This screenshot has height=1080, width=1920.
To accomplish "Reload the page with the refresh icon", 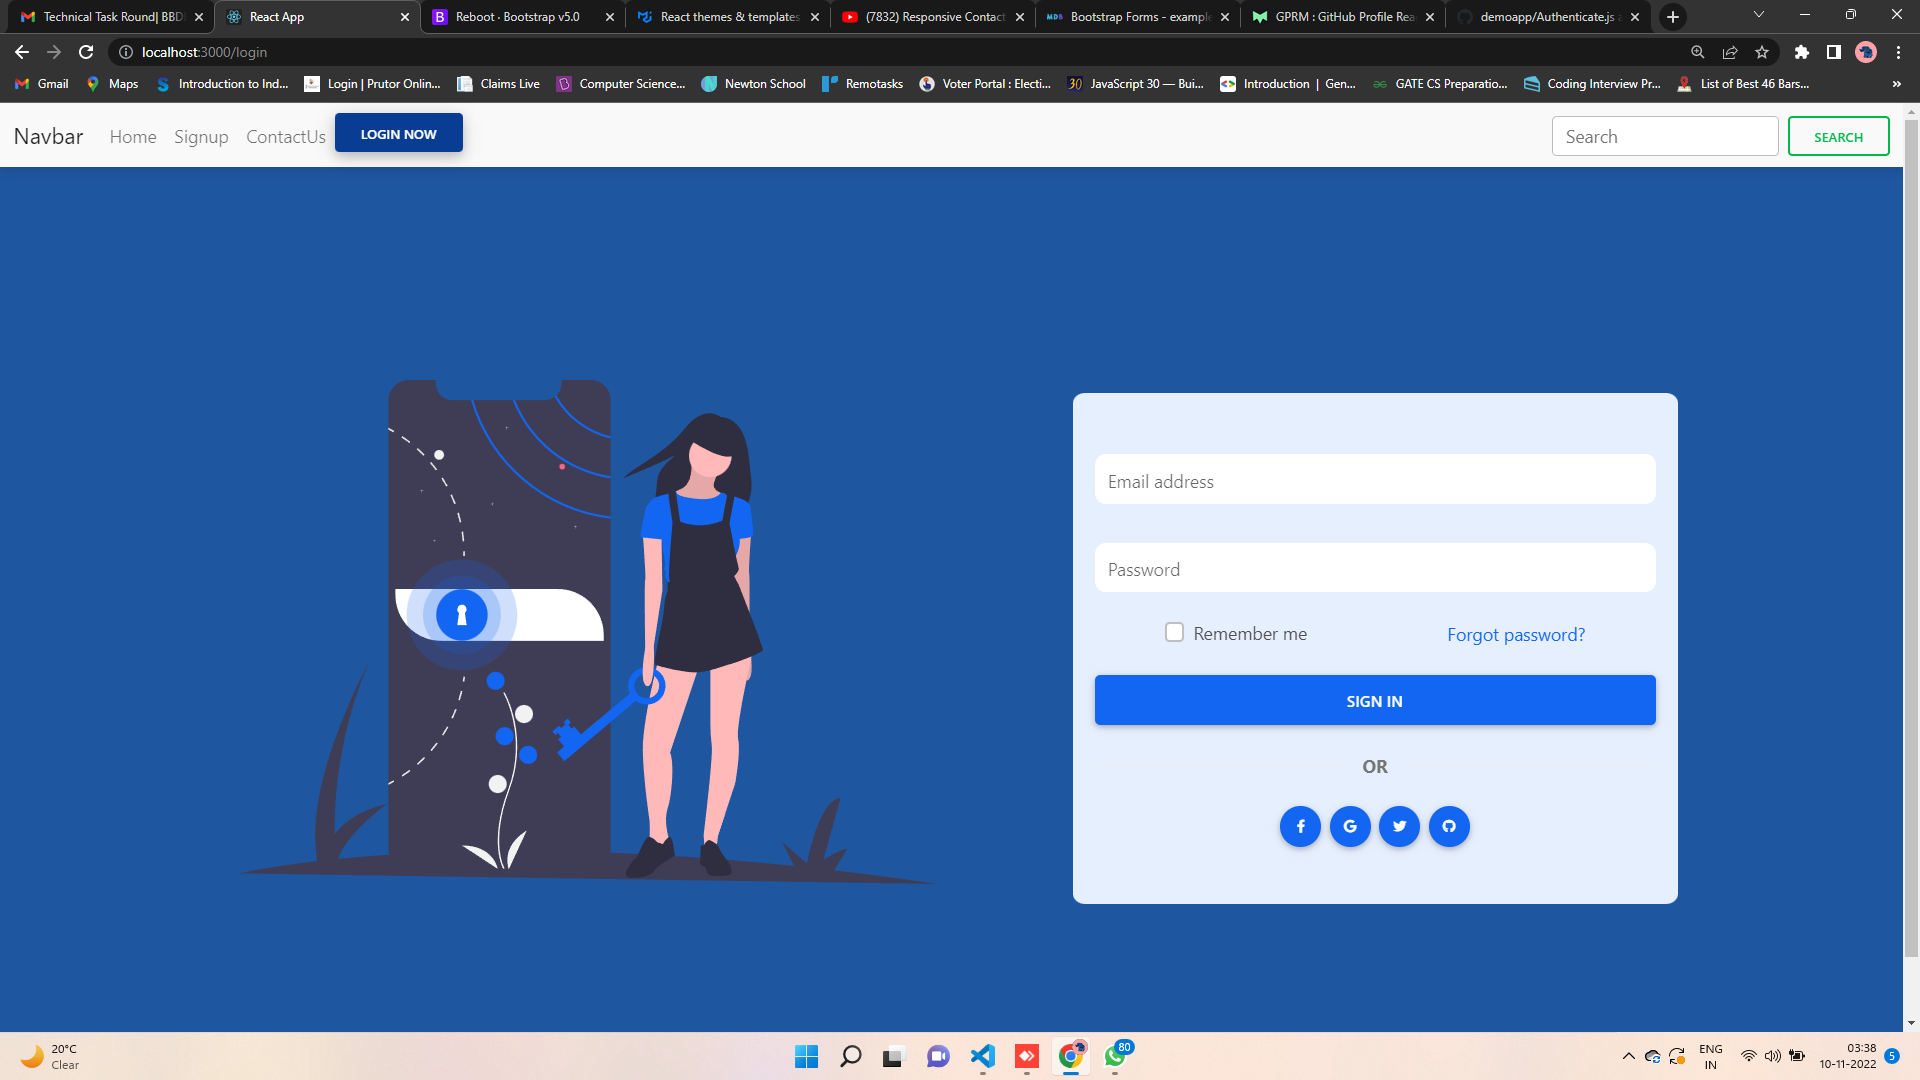I will coord(86,52).
